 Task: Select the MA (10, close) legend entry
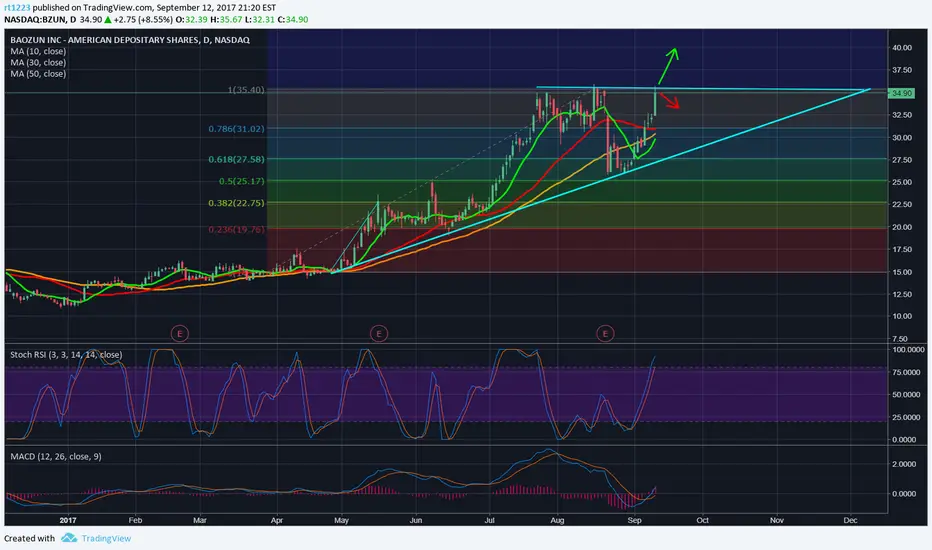tap(38, 51)
